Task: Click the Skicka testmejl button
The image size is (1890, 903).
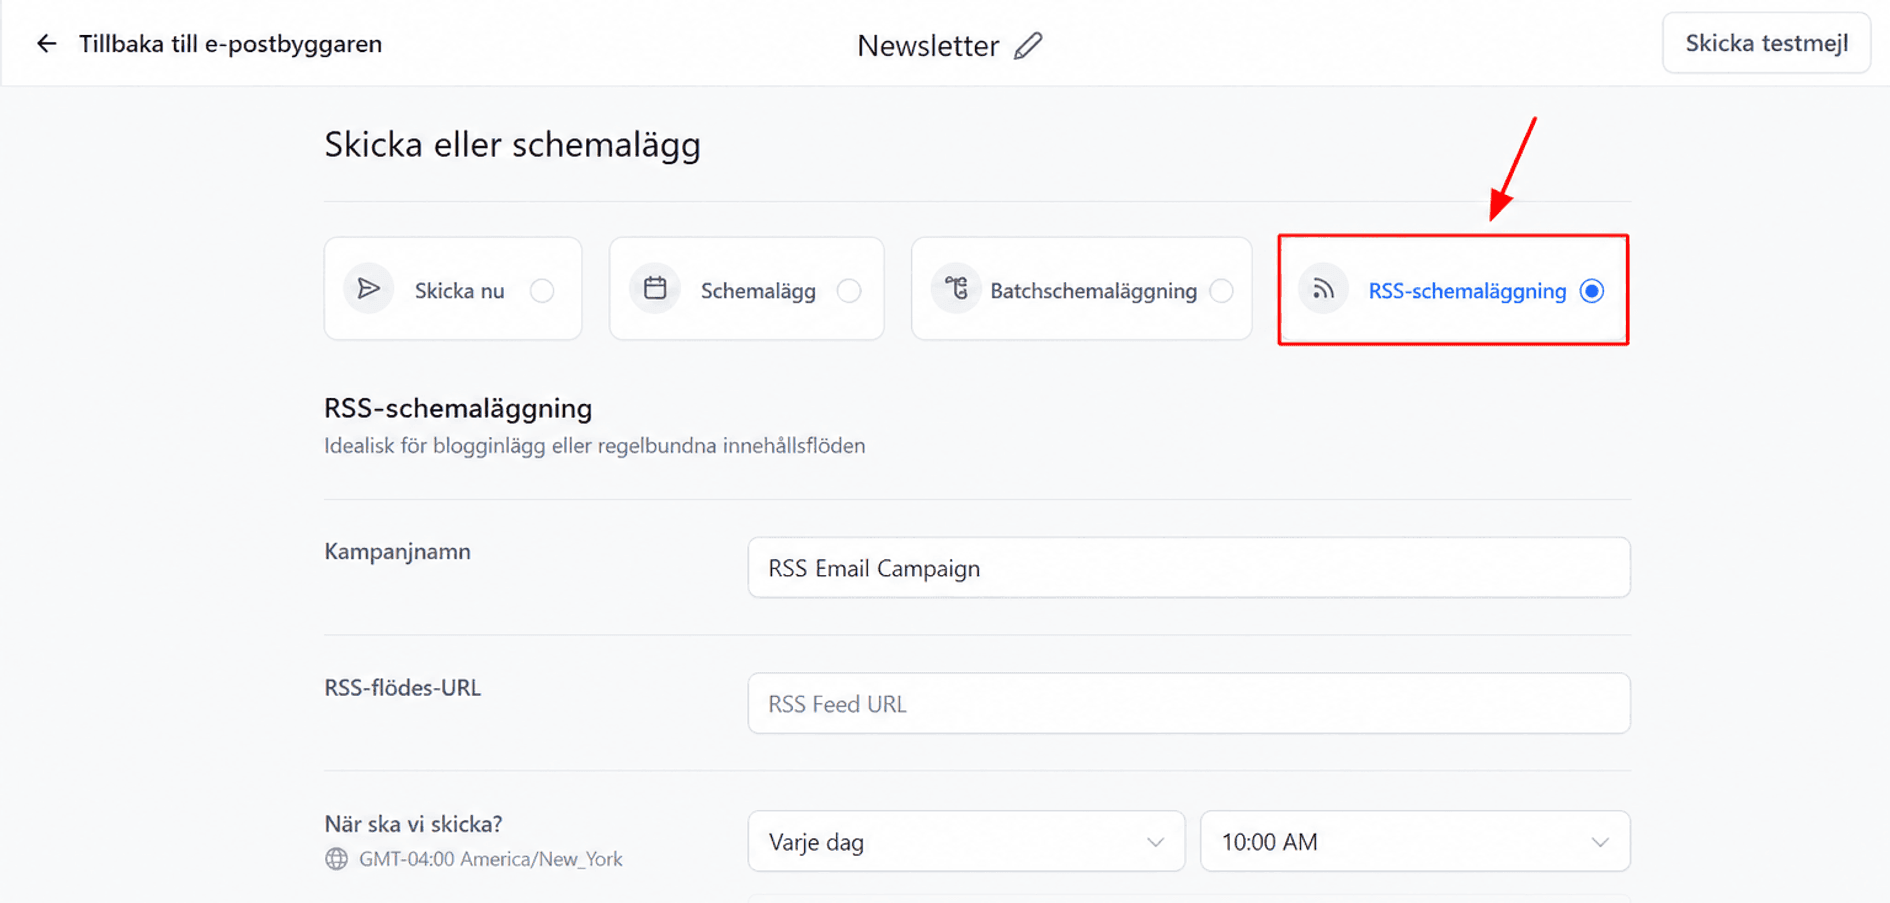Action: [1766, 43]
